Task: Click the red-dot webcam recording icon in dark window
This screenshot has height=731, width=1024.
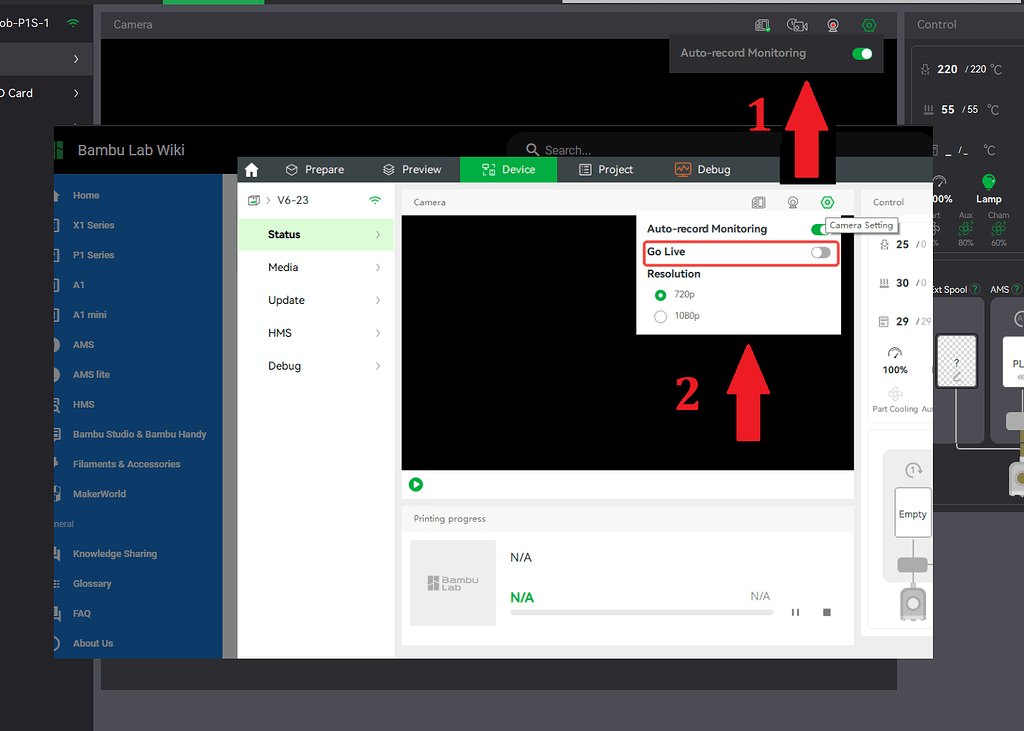Action: point(833,25)
